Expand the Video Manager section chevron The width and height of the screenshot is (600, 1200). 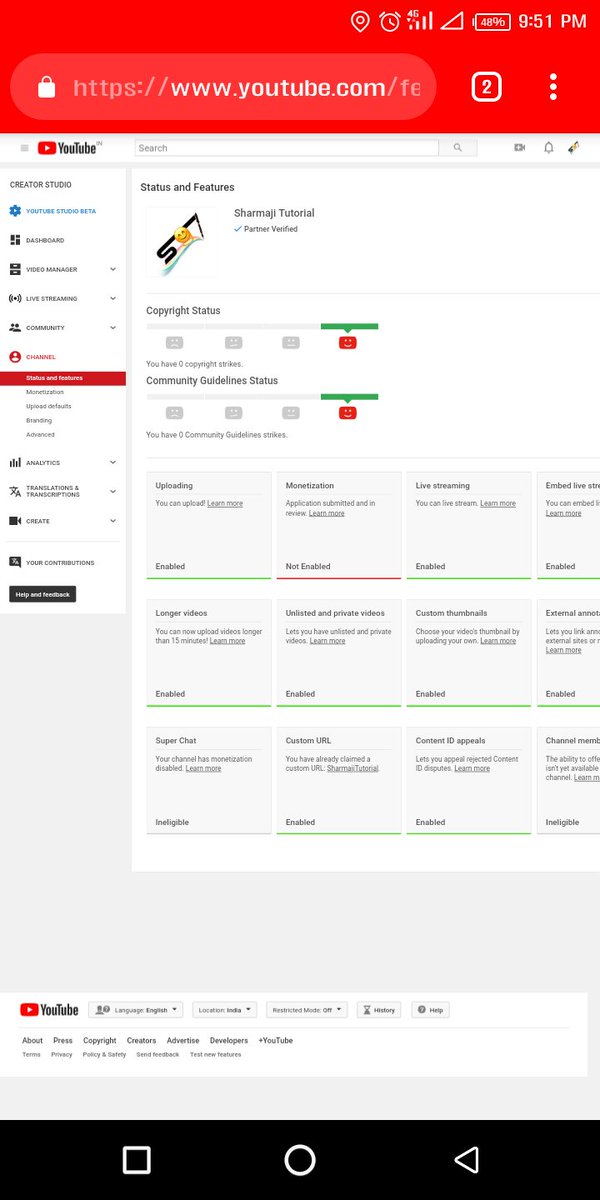tap(113, 269)
